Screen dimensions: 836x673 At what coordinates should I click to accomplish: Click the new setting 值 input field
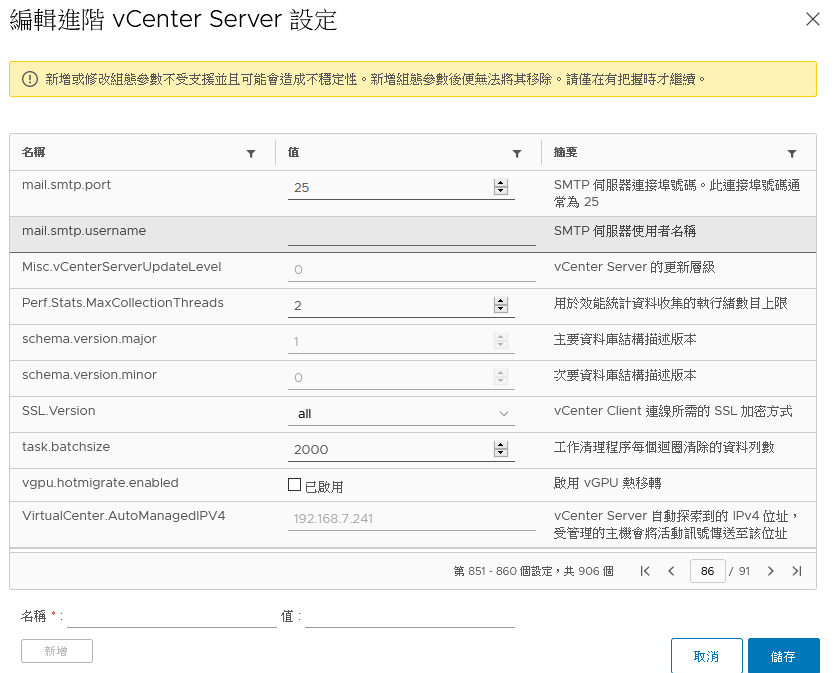point(409,617)
